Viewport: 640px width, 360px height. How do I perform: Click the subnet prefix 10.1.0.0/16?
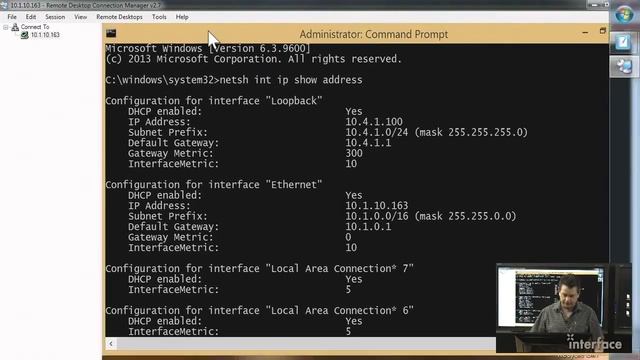(x=377, y=216)
